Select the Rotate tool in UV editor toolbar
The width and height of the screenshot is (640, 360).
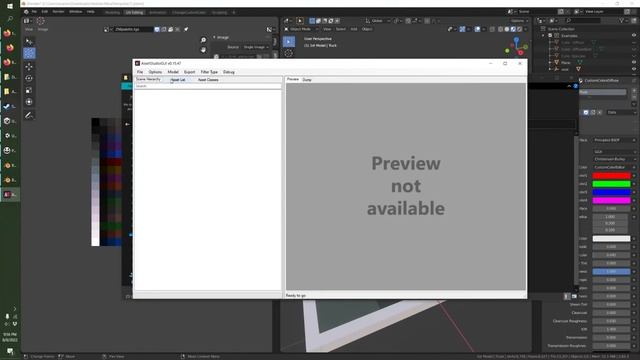(x=29, y=78)
